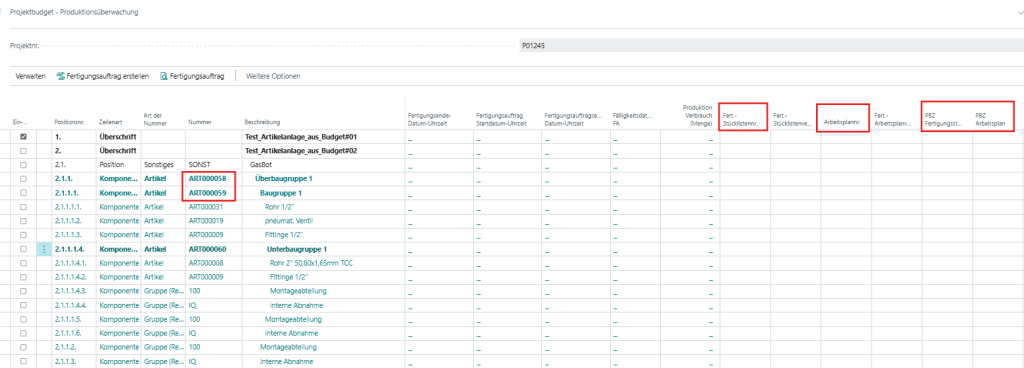
Task: Tick the checkbox in row 2.1.1.1.
Action: [24, 193]
